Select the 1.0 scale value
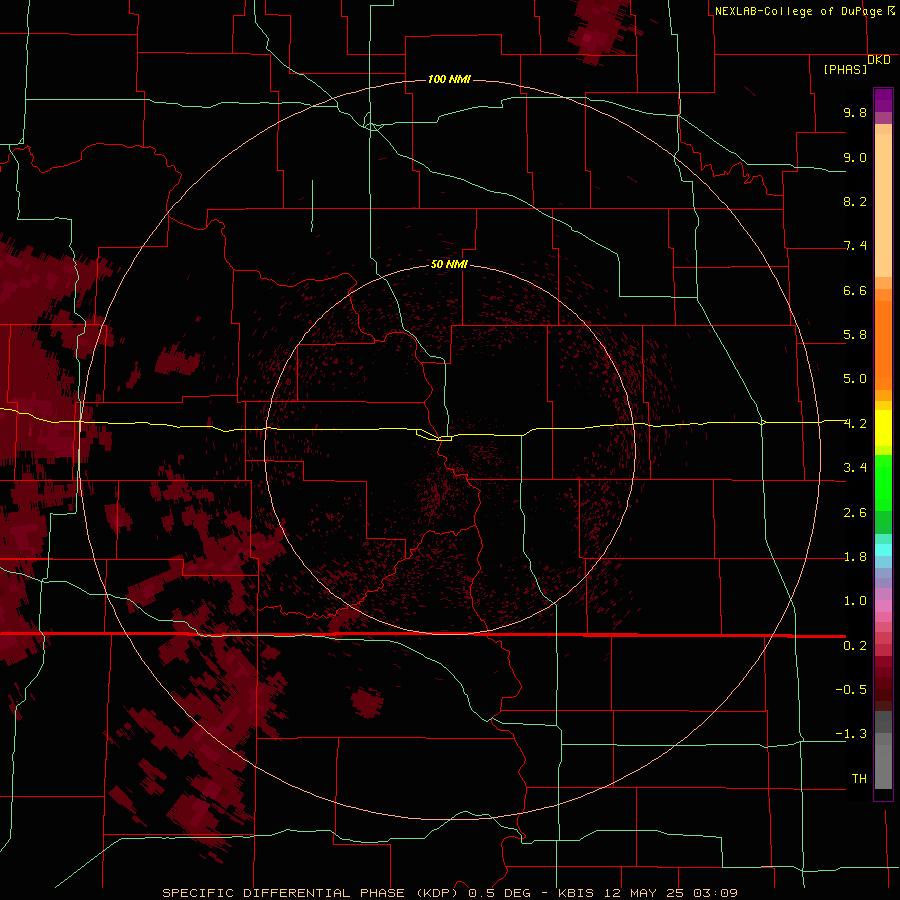 [x=855, y=601]
